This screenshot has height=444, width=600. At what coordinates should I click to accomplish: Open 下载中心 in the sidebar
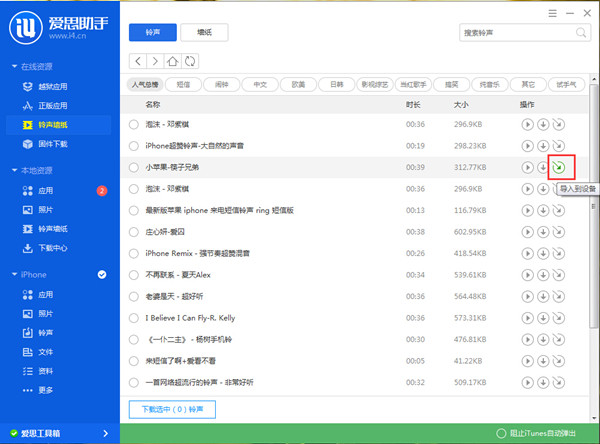52,247
